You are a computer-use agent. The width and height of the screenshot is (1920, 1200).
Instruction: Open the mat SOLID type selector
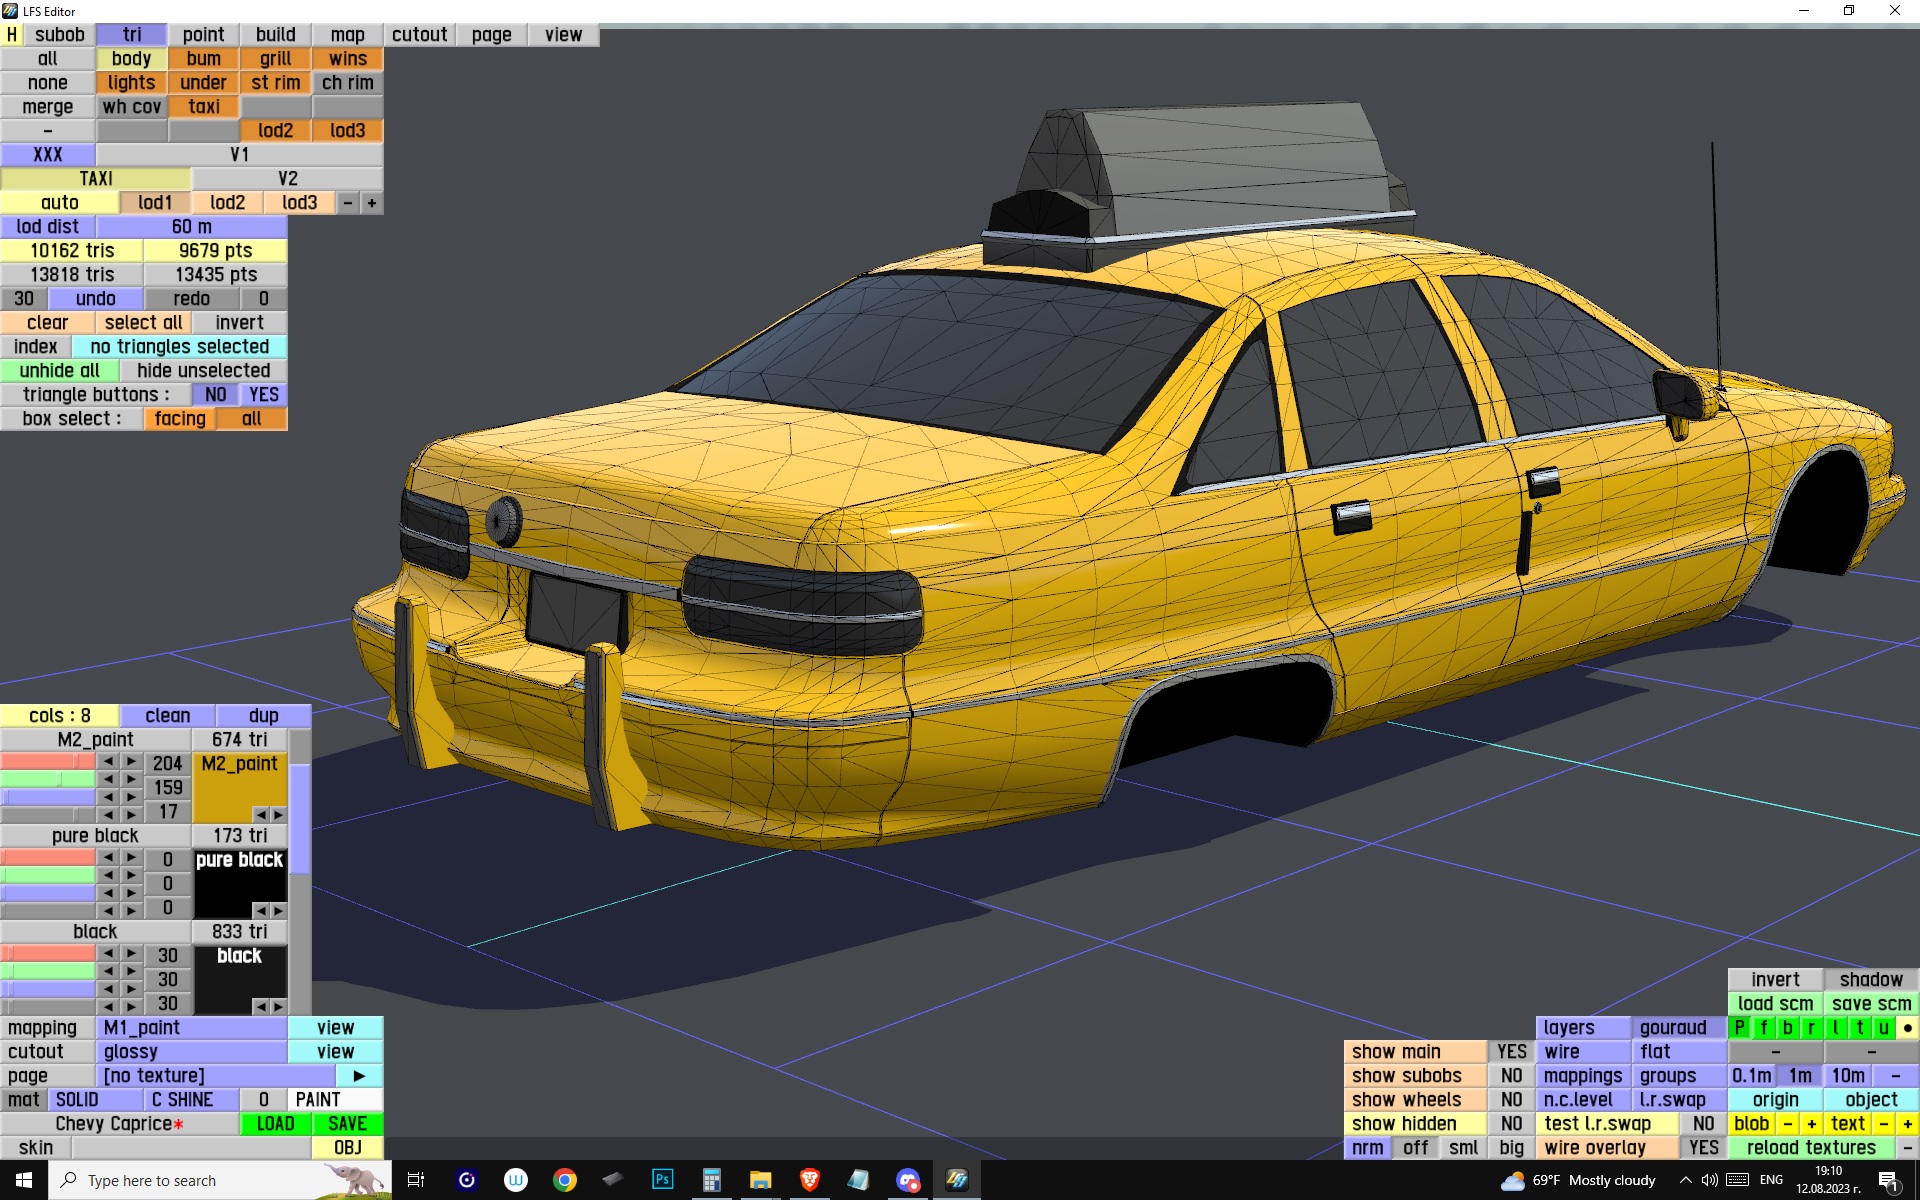tap(94, 1100)
